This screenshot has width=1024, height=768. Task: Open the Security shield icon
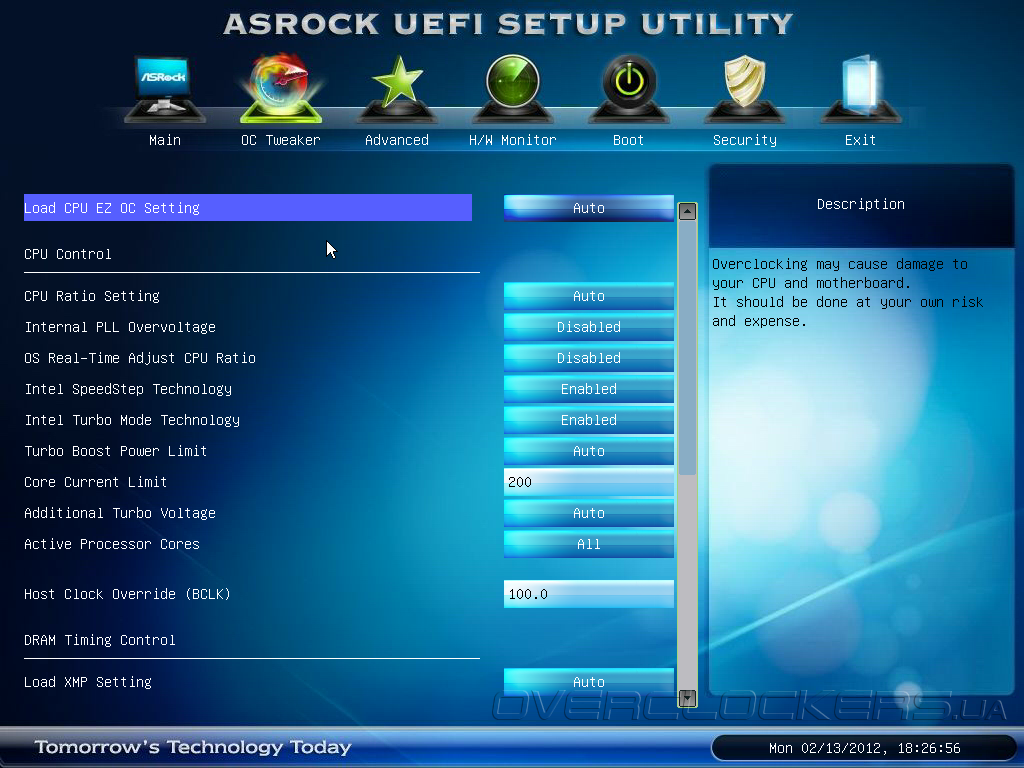click(x=744, y=89)
